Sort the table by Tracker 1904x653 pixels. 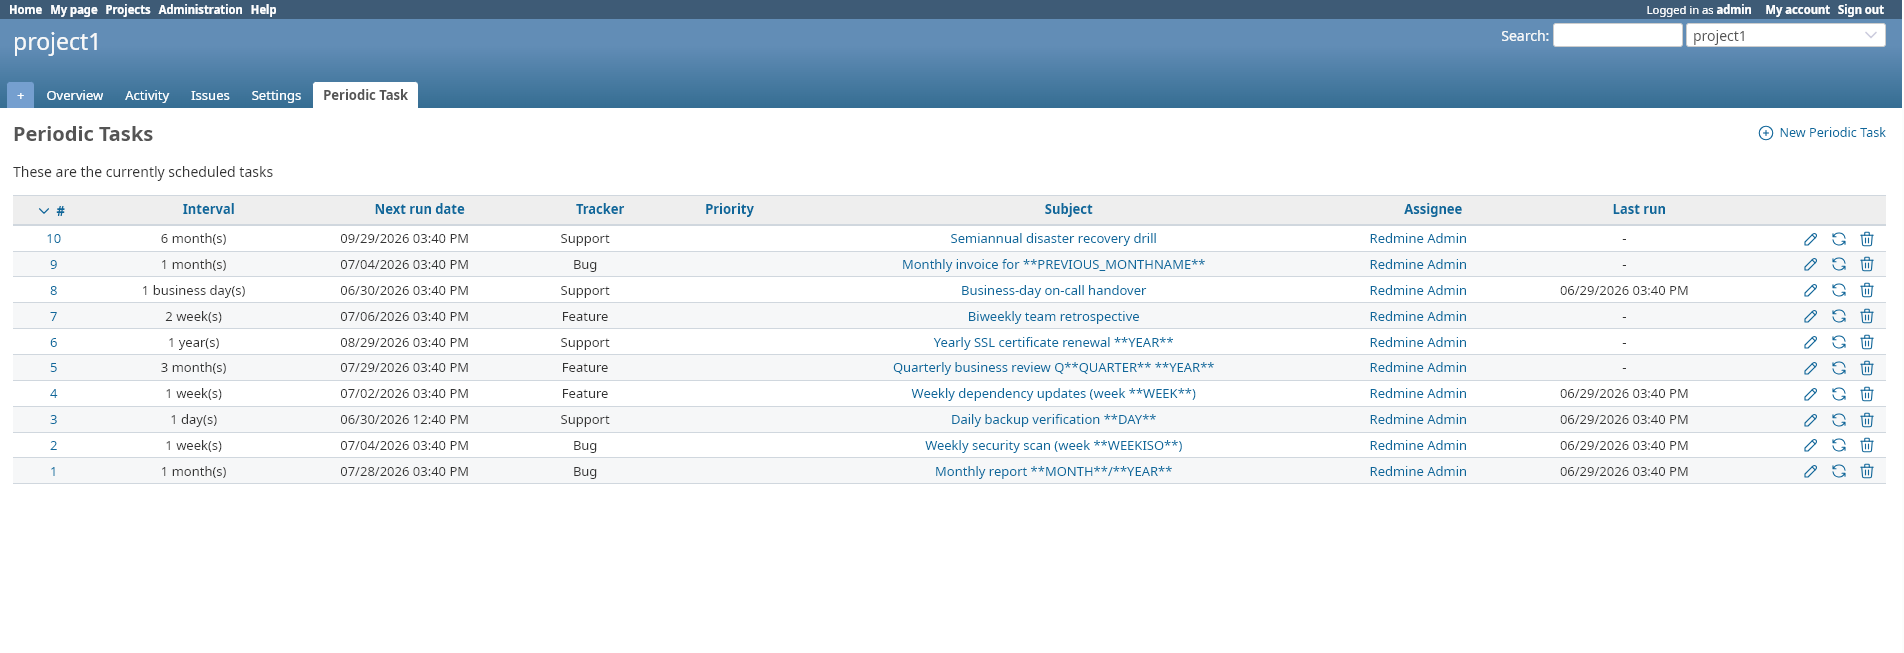(599, 209)
